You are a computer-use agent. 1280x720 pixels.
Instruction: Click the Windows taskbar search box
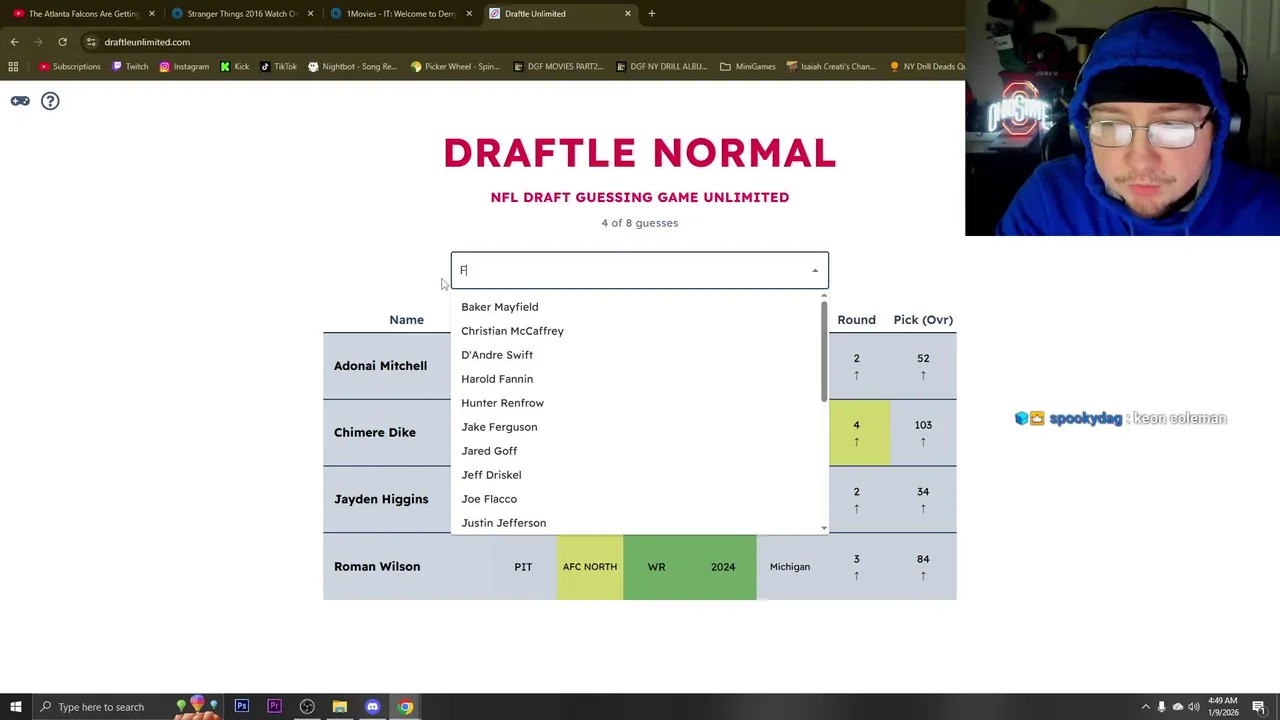point(101,707)
